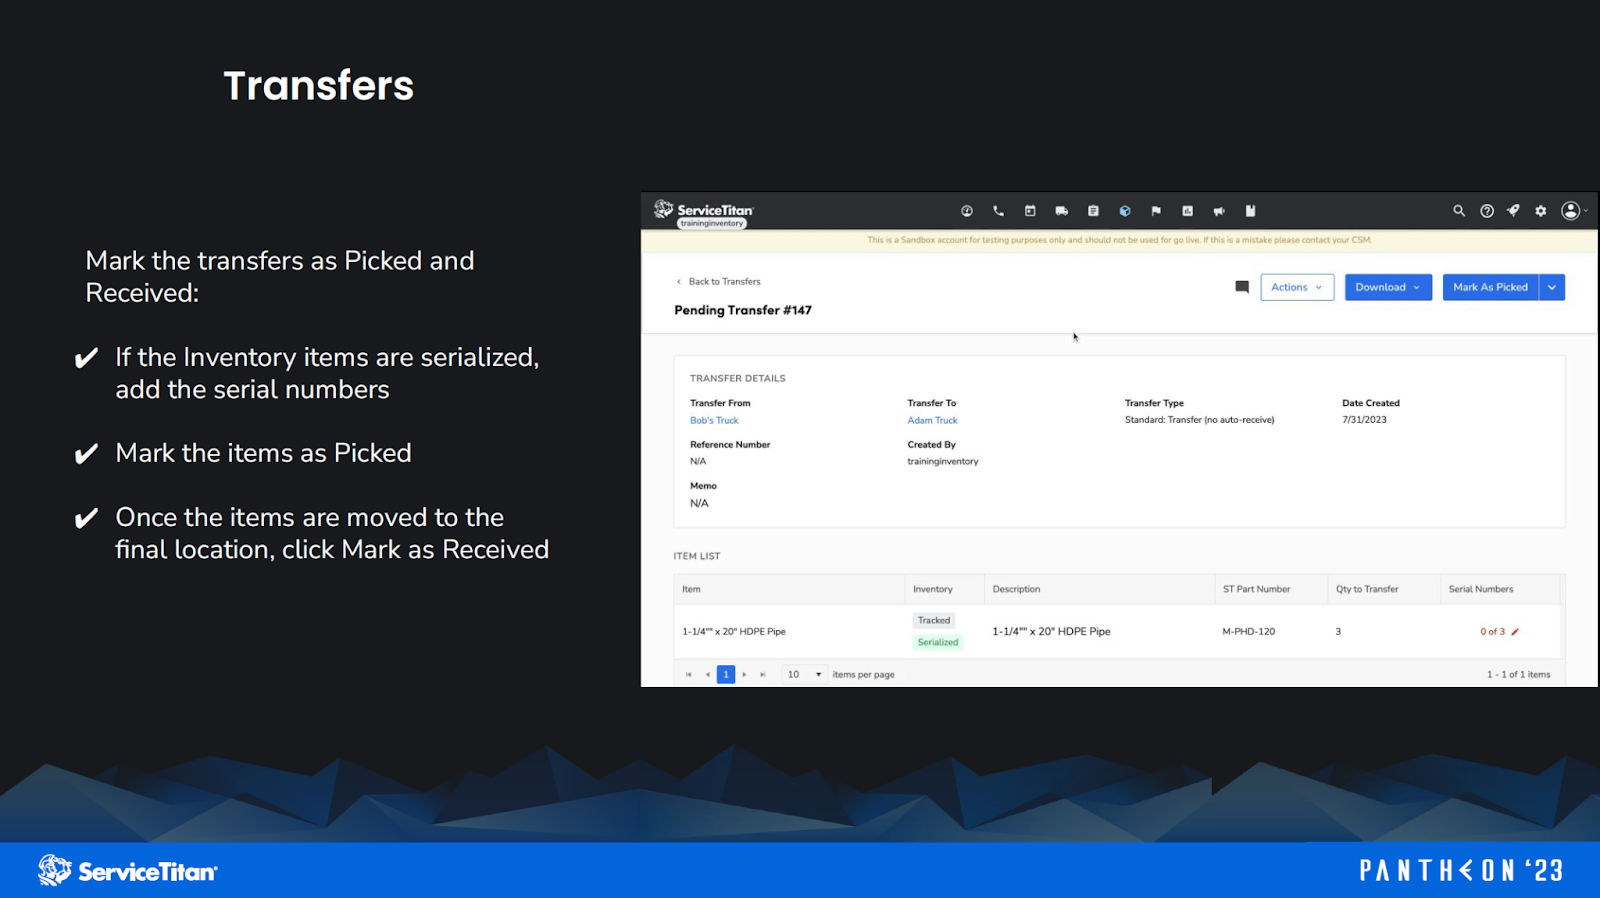Screen dimensions: 1600x898
Task: Open the Reports chart icon
Action: click(x=1188, y=211)
